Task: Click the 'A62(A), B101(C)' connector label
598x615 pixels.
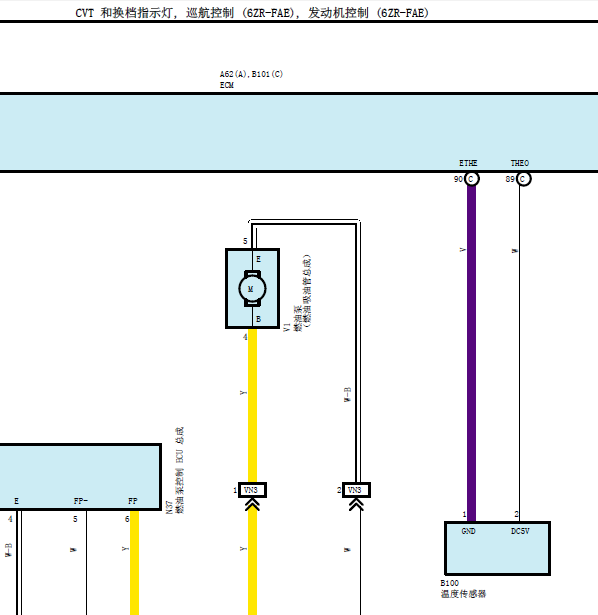Action: click(x=251, y=74)
